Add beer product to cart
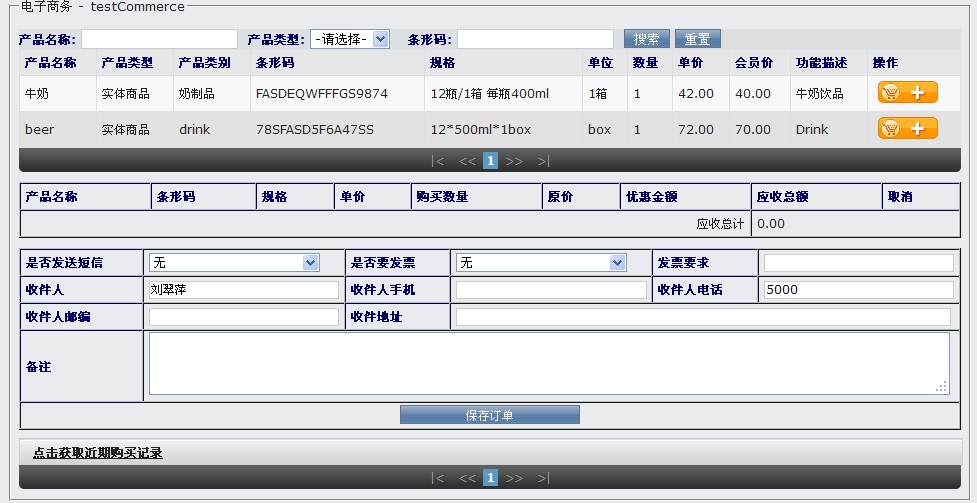Screen dimensions: 977x503 907,129
